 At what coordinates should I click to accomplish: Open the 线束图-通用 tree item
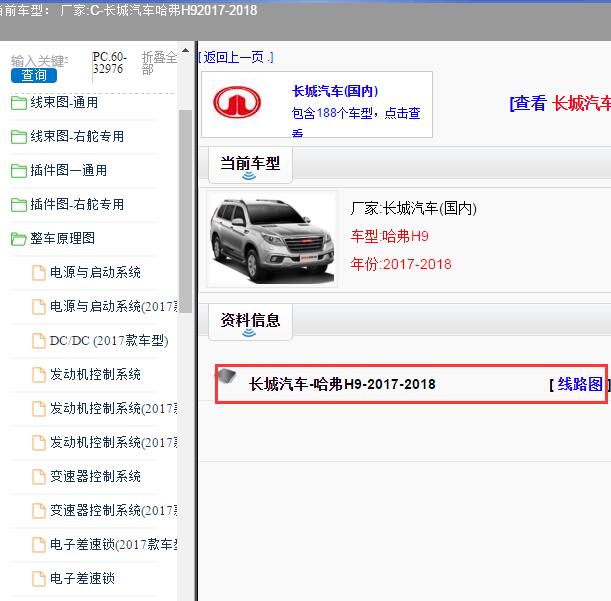click(64, 103)
